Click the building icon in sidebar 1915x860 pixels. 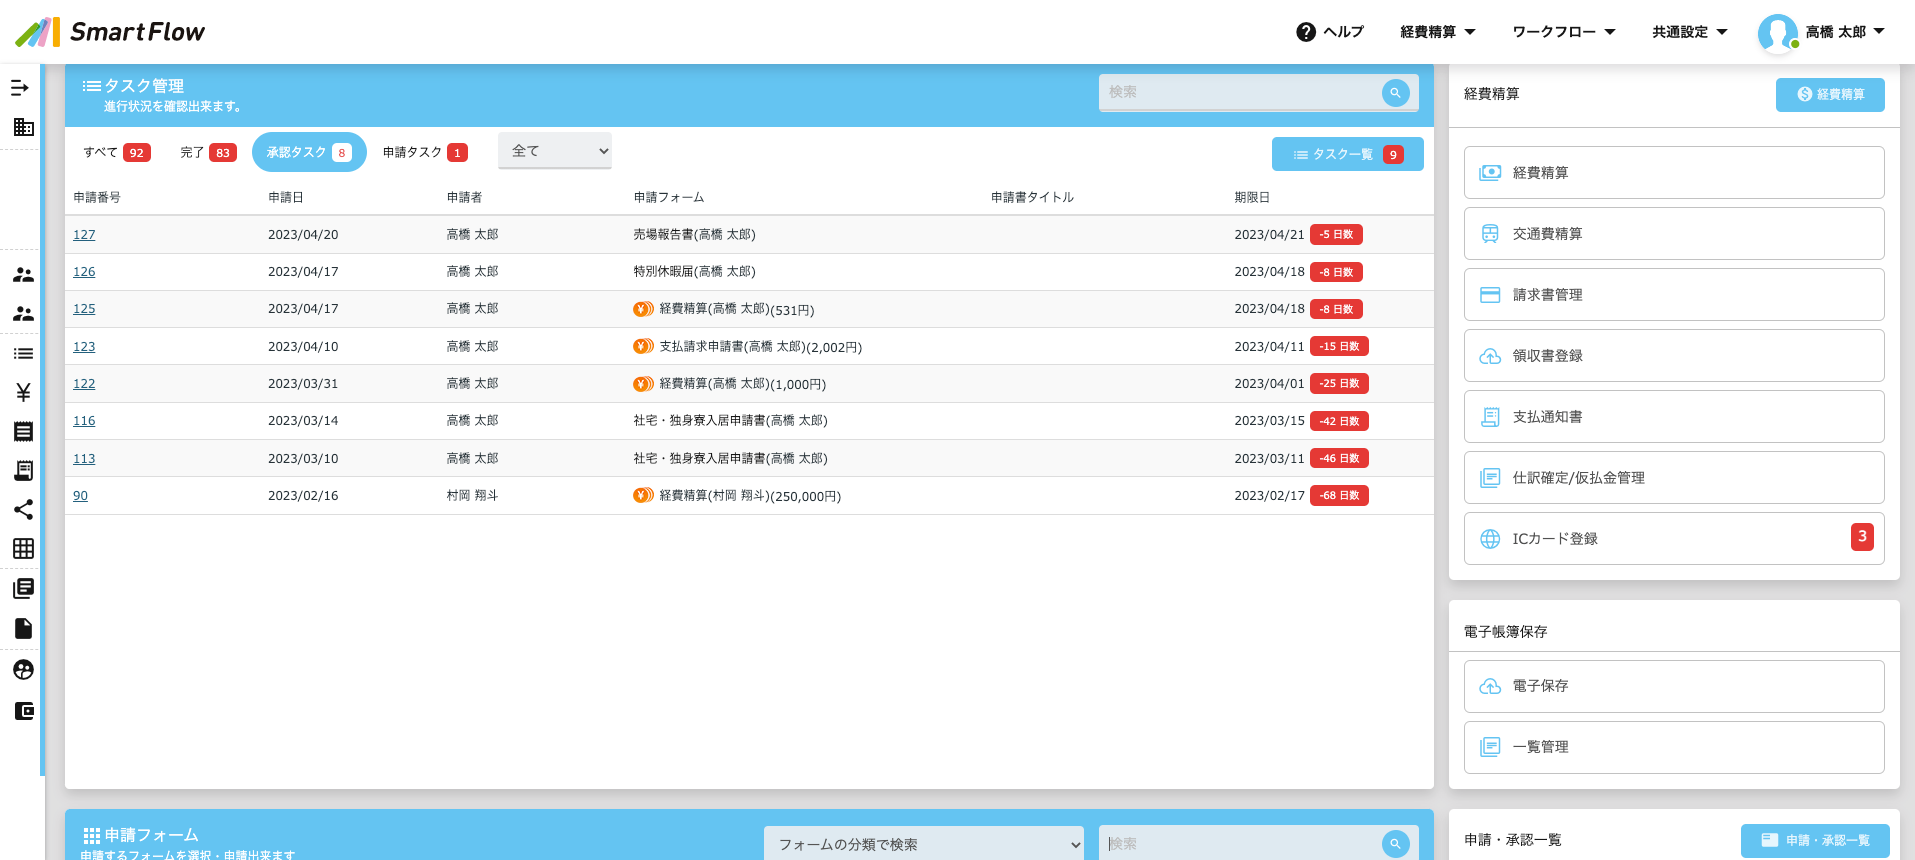coord(23,127)
